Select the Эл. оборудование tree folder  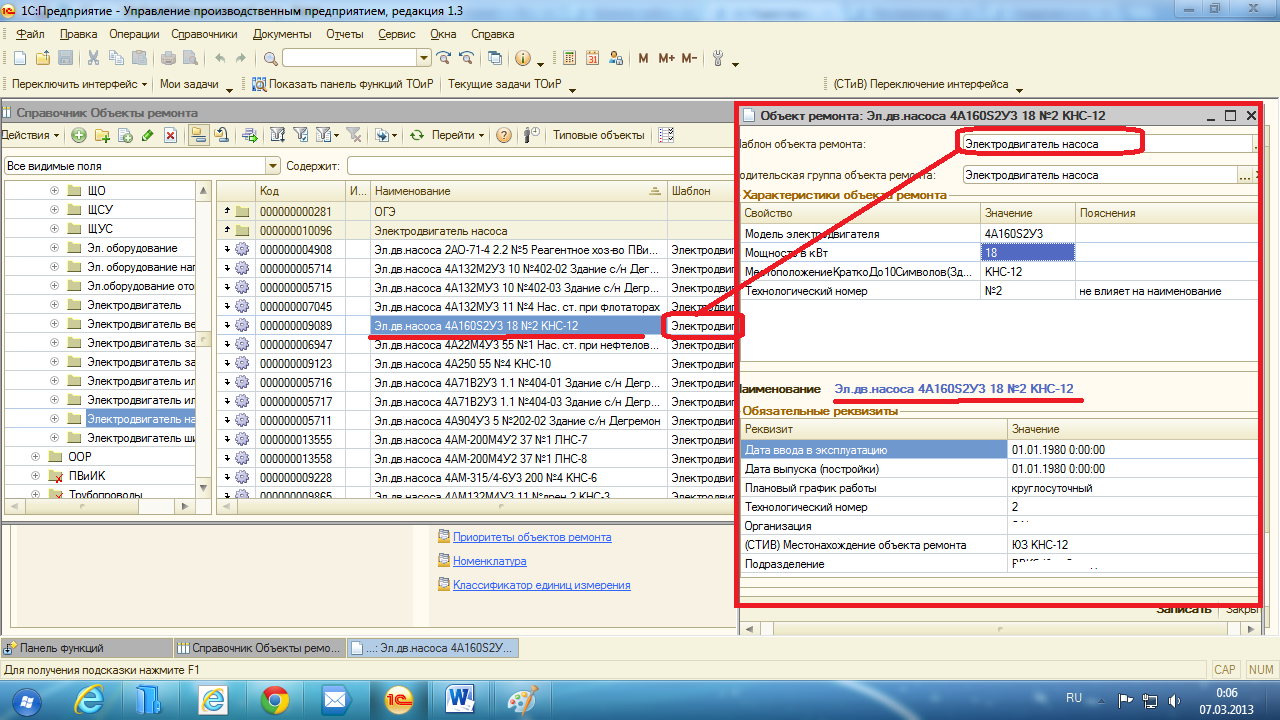click(x=132, y=248)
